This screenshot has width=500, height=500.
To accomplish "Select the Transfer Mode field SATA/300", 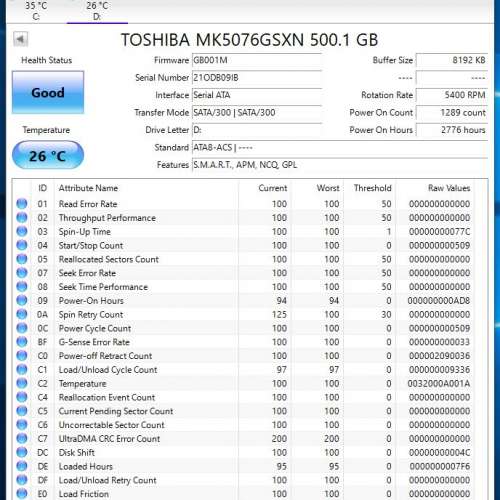I will click(257, 112).
